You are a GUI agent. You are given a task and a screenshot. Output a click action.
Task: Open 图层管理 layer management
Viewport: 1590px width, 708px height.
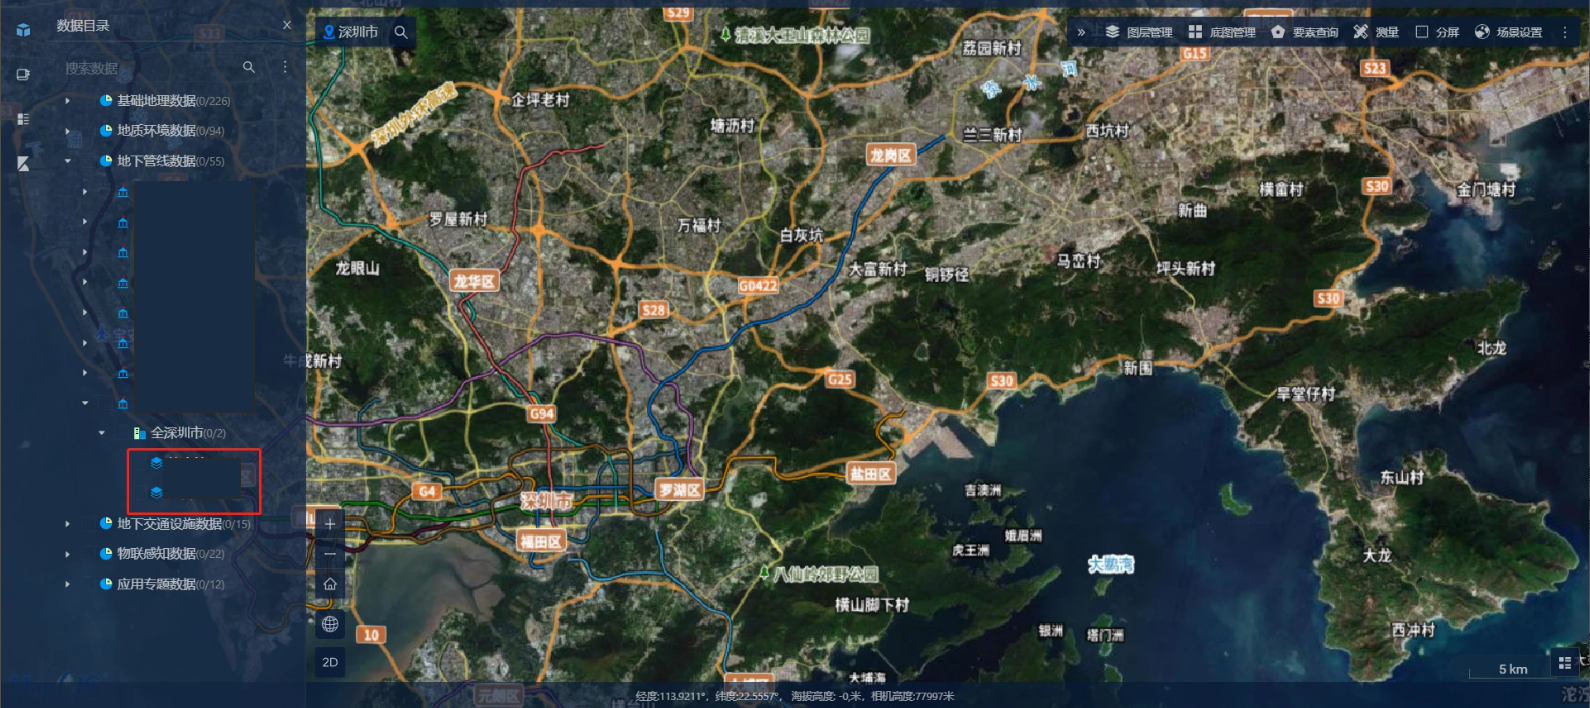[1138, 32]
